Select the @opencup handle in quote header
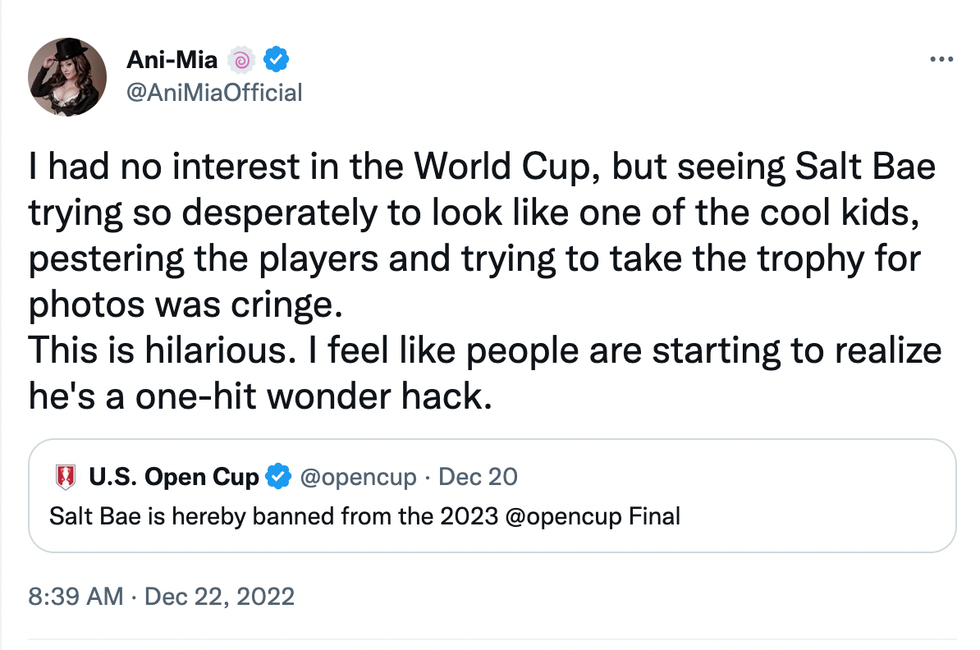Viewport: 980px width, 650px height. 358,477
